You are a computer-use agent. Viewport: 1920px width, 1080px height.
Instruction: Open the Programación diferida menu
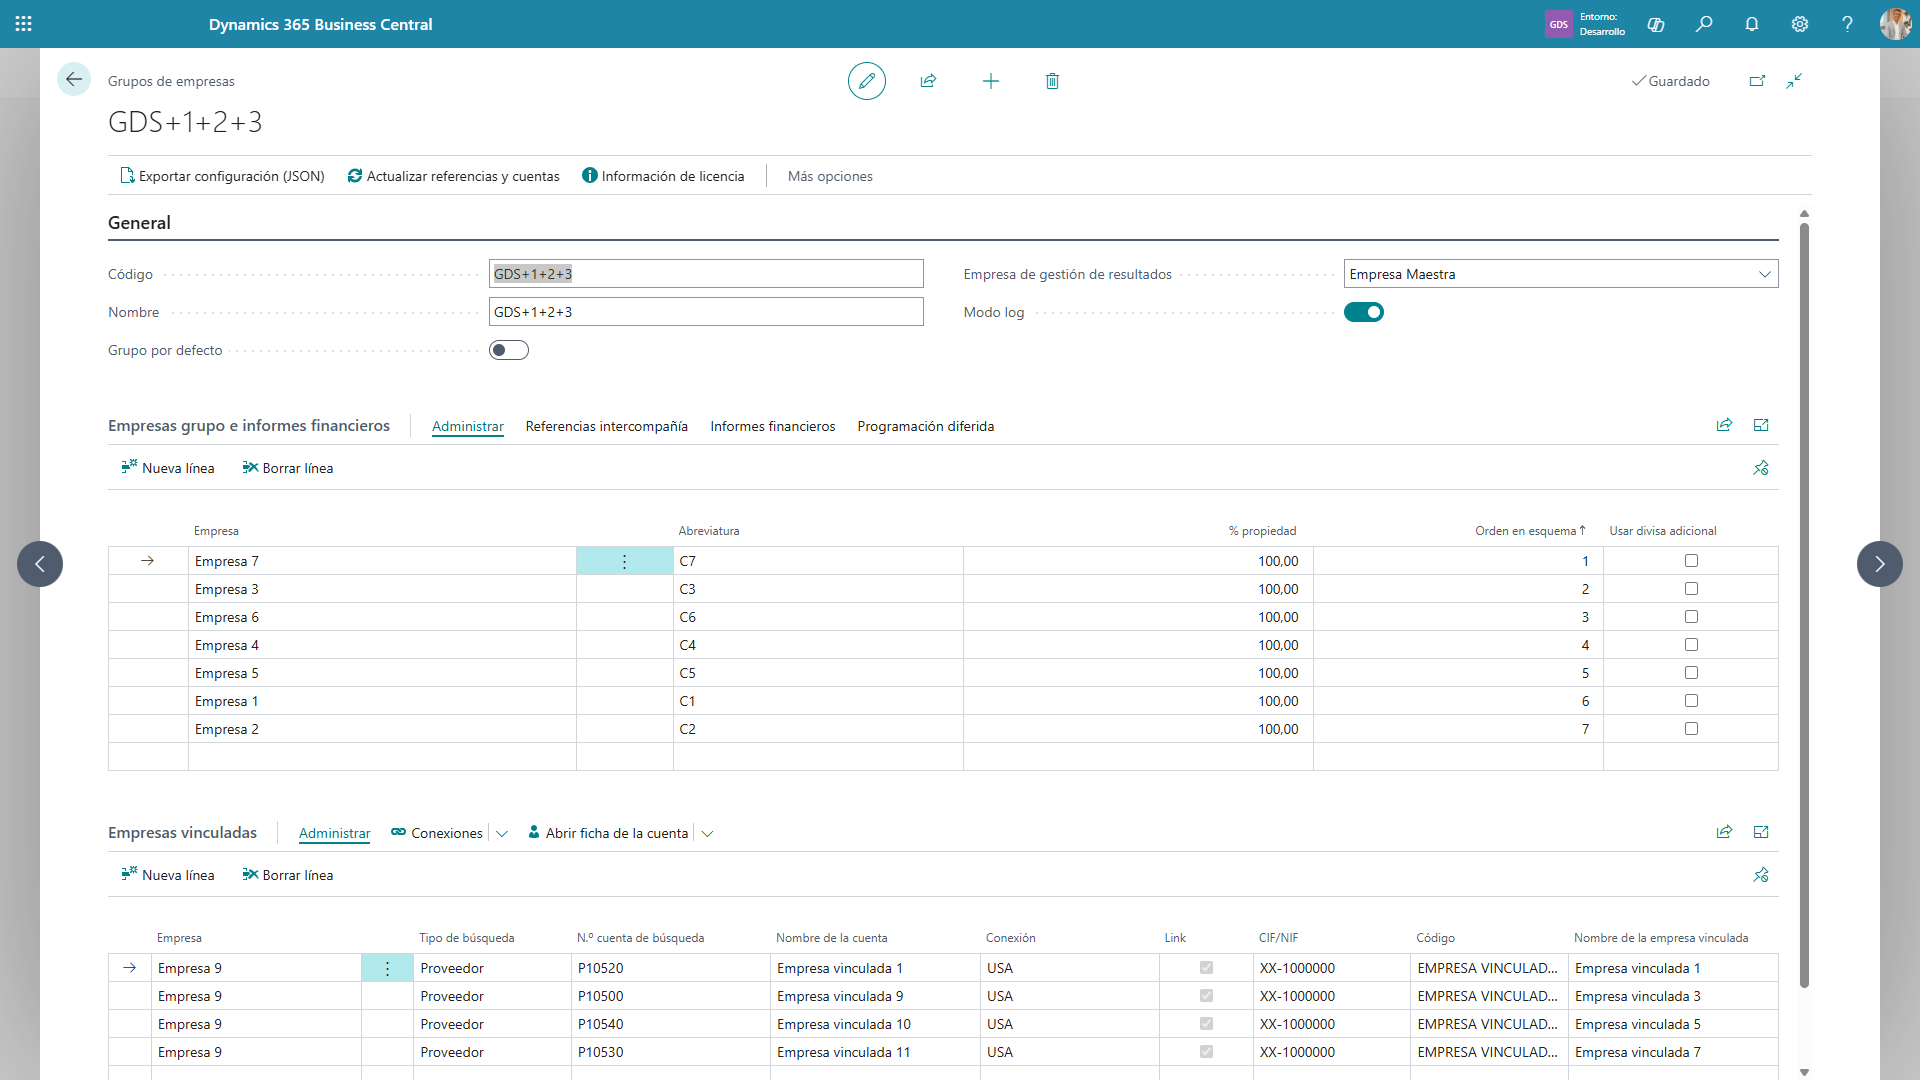coord(926,426)
